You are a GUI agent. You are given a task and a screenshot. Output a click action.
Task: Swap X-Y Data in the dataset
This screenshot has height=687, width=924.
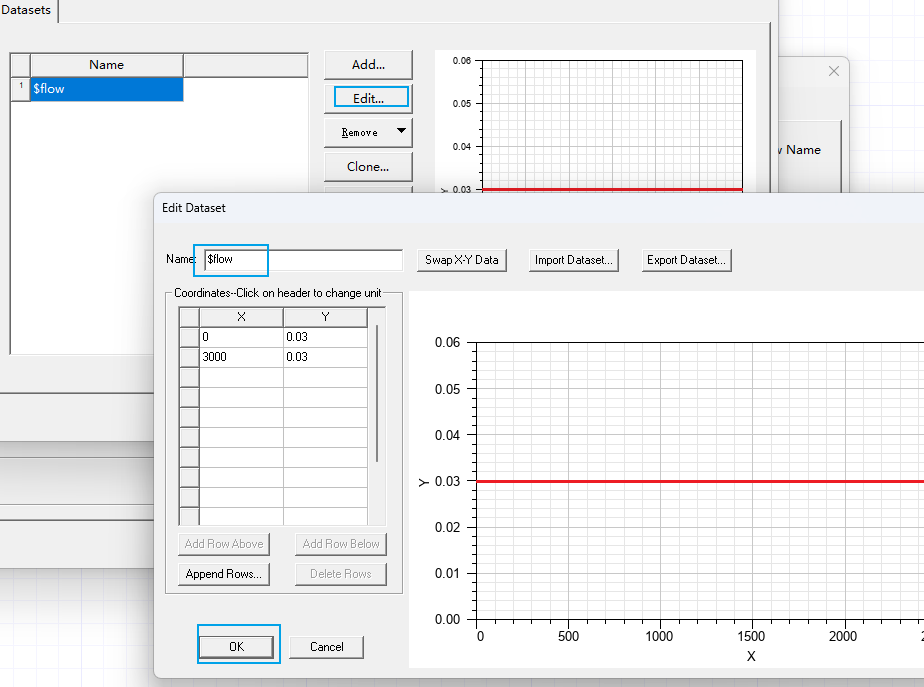pos(461,260)
